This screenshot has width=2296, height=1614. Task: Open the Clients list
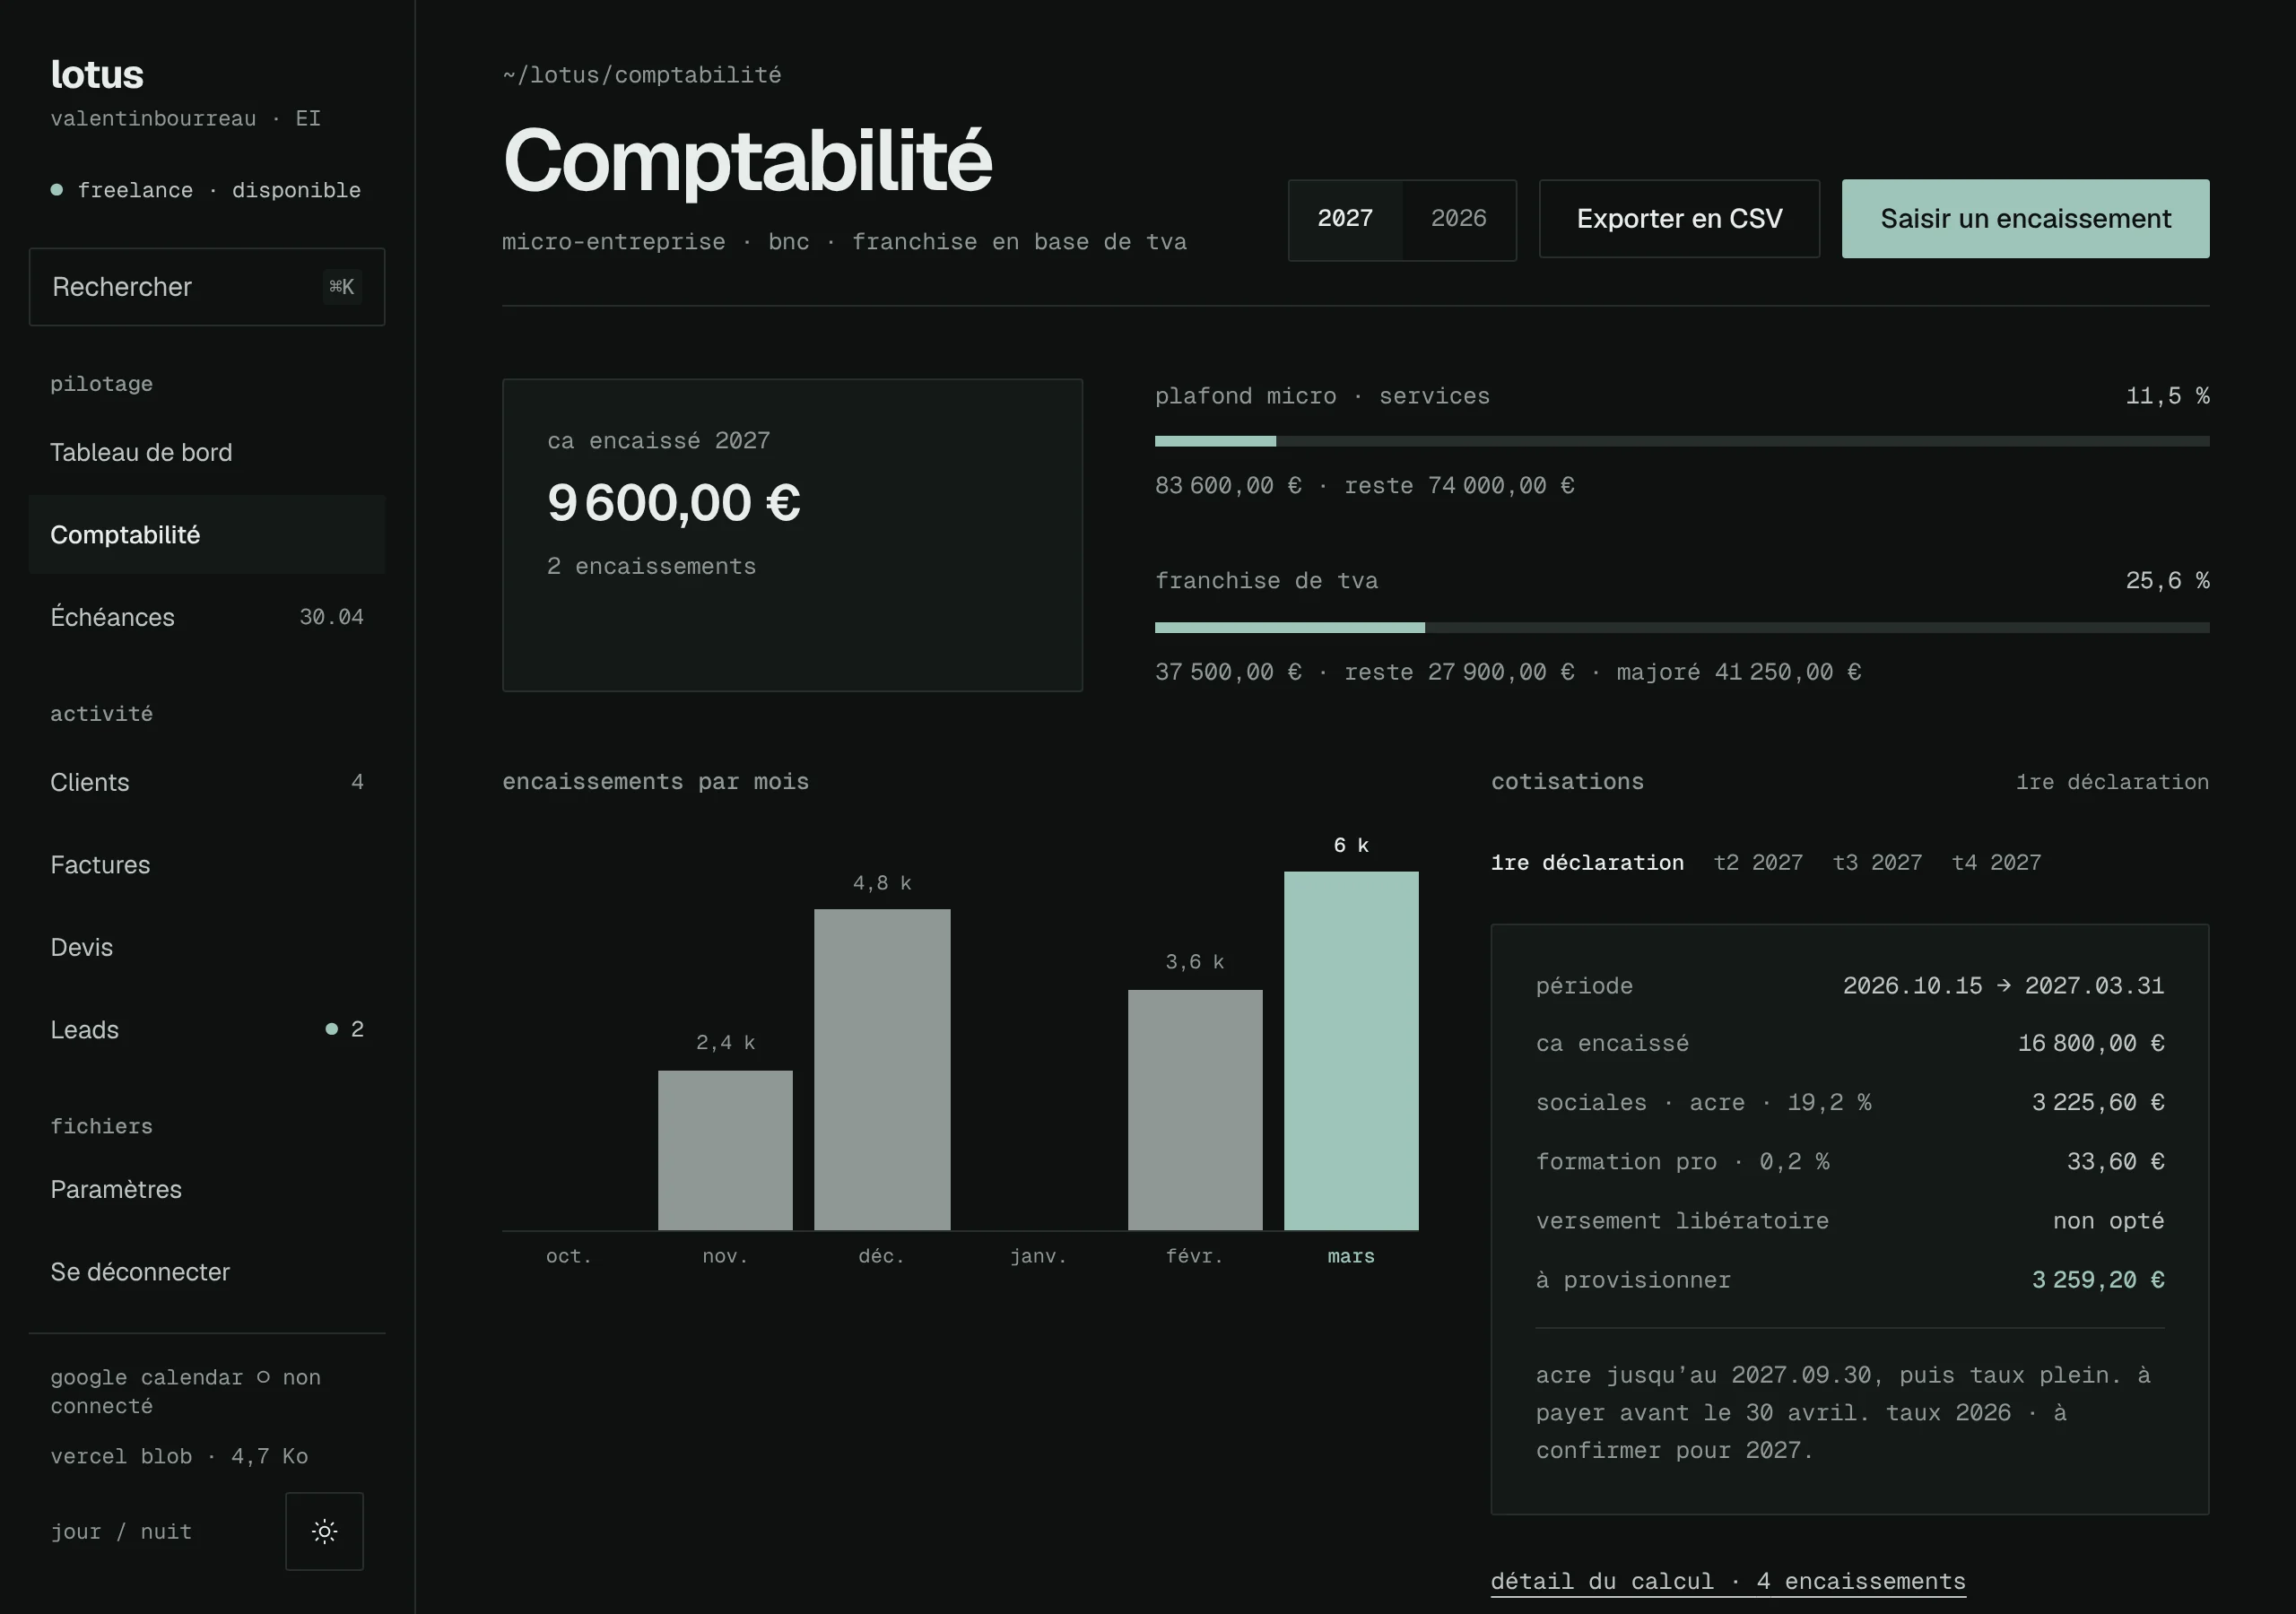(x=207, y=782)
